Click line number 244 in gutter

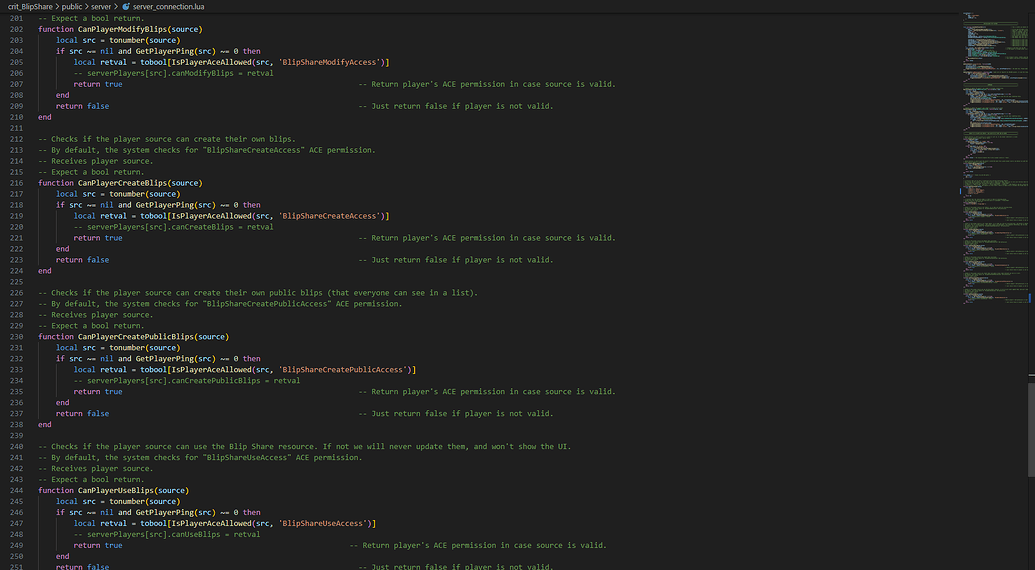(x=16, y=491)
